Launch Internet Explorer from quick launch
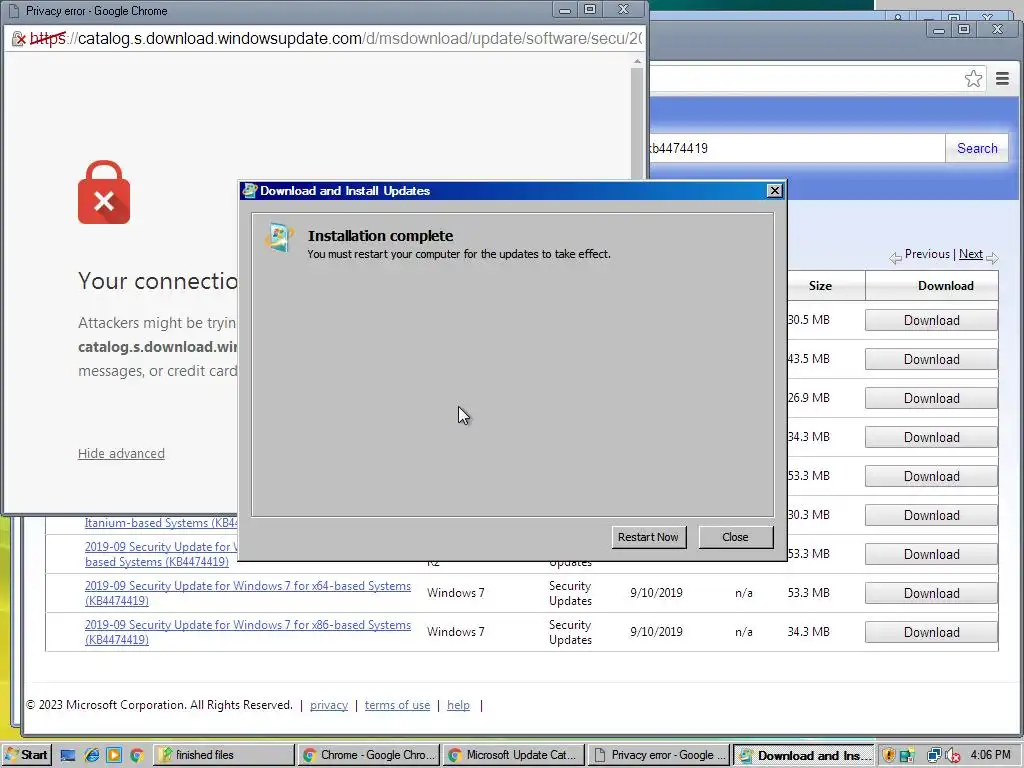The image size is (1024, 768). 91,756
